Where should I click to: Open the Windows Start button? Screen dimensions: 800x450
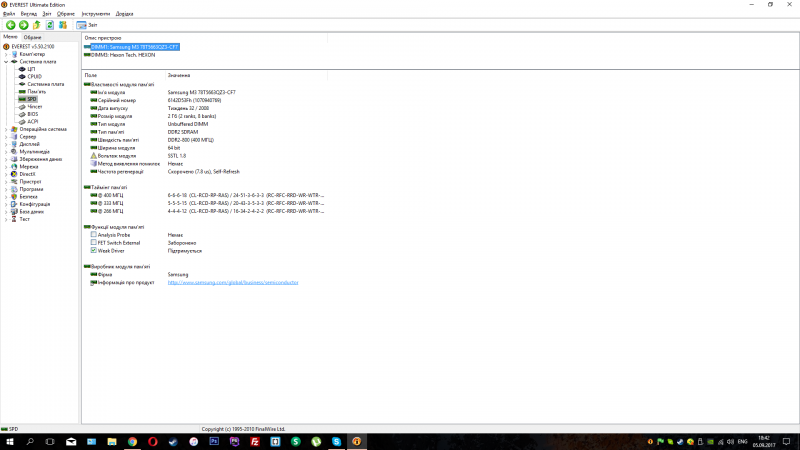pyautogui.click(x=10, y=442)
